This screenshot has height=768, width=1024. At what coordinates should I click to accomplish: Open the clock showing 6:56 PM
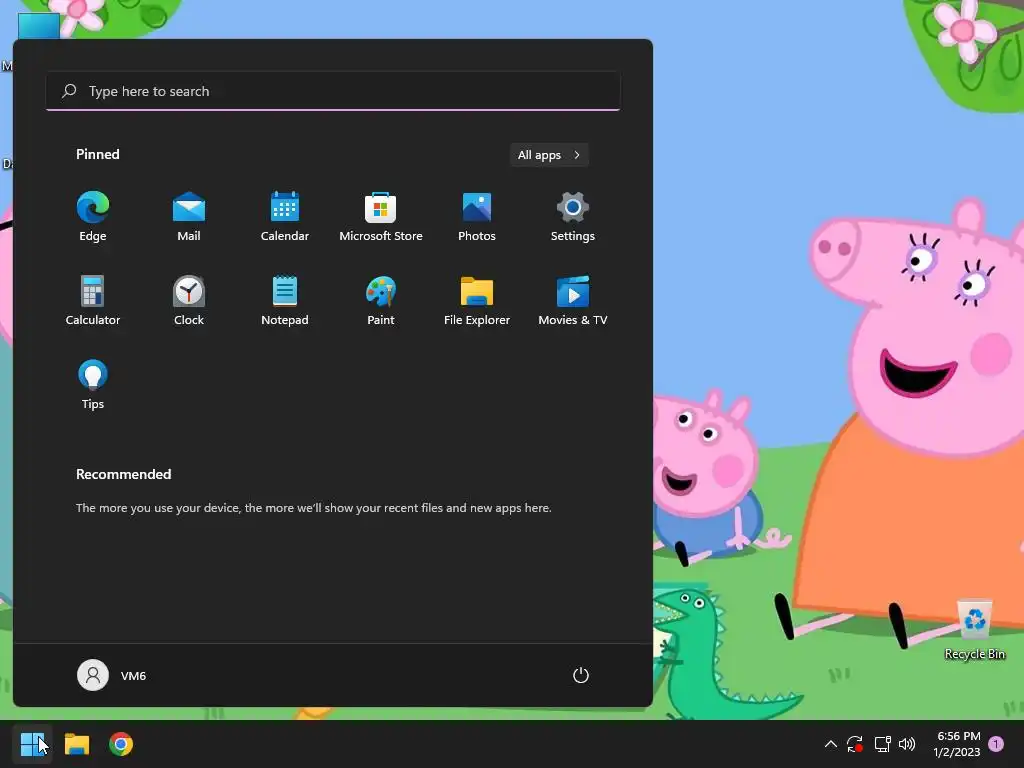point(957,744)
